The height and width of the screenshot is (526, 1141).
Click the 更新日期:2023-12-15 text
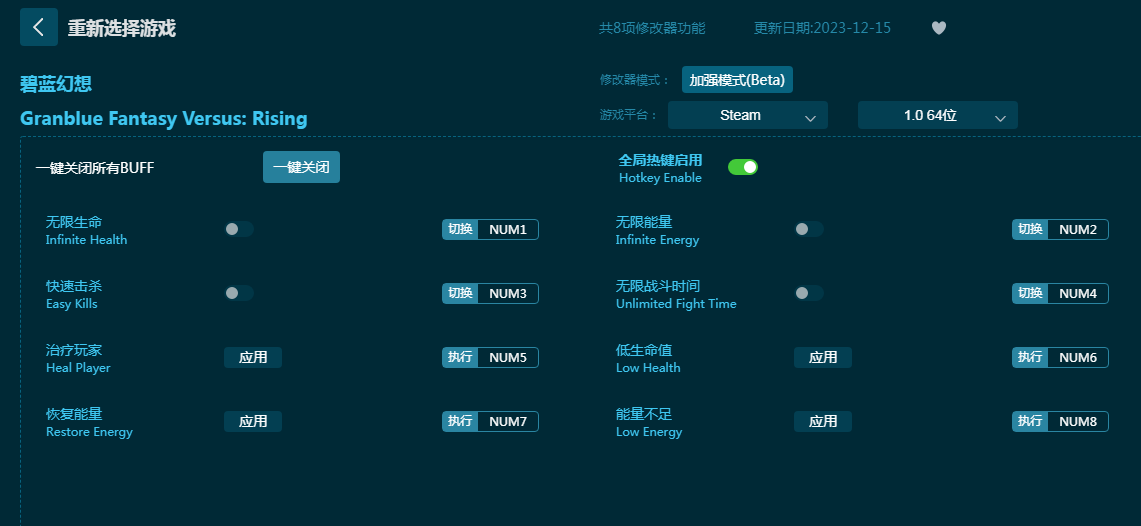[822, 28]
